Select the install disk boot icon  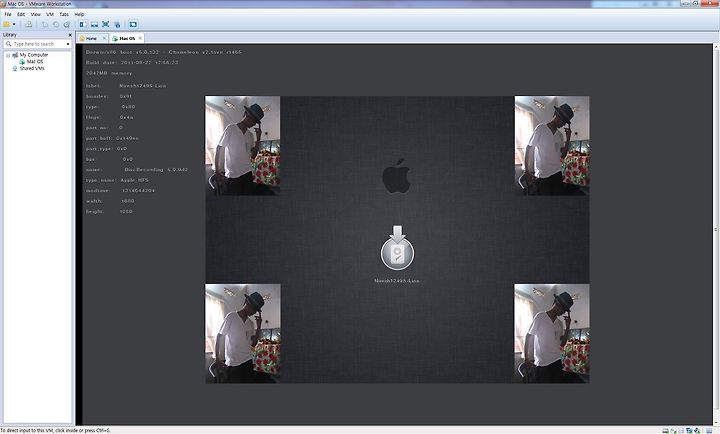tap(397, 248)
